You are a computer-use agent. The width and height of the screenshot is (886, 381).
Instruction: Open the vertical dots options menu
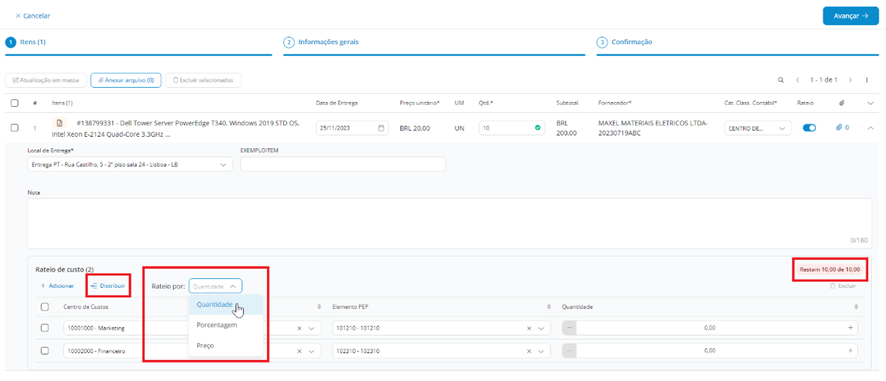[x=867, y=80]
